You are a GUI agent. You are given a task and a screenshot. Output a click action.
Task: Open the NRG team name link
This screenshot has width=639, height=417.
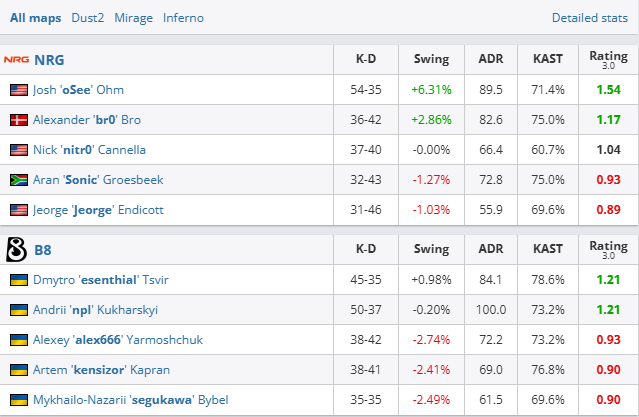(x=48, y=59)
